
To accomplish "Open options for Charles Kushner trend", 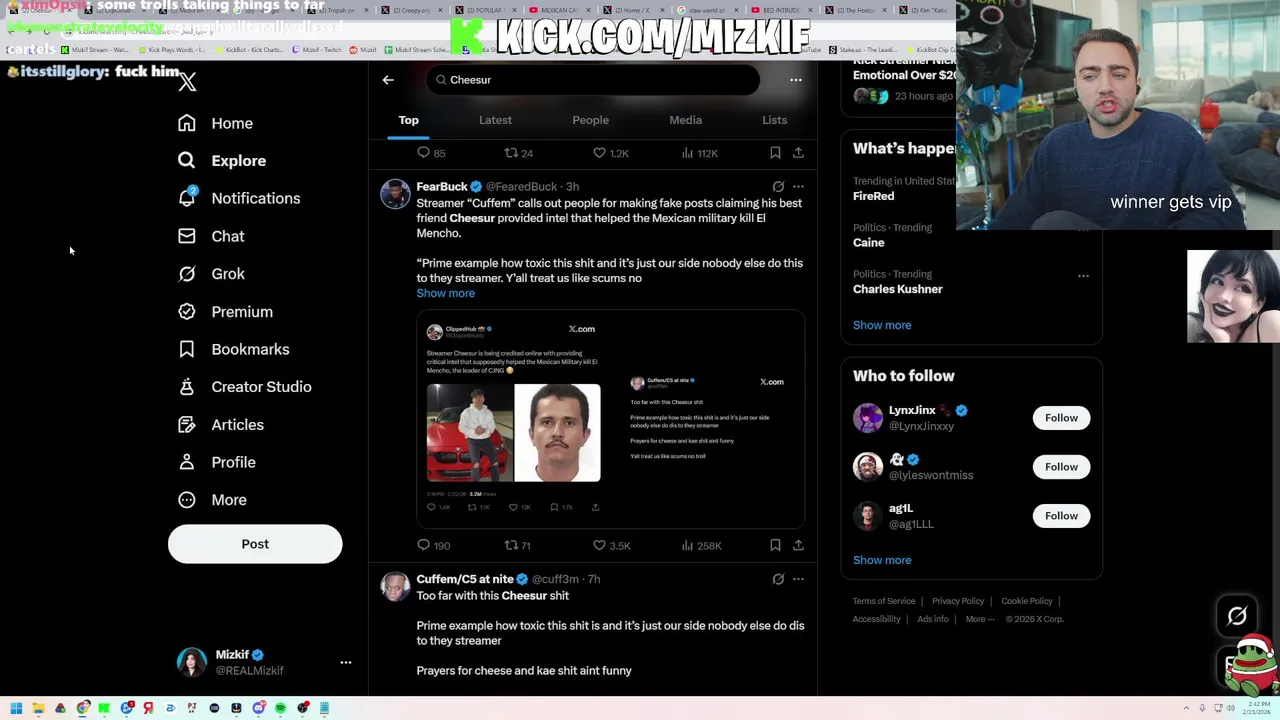I will click(x=1083, y=275).
